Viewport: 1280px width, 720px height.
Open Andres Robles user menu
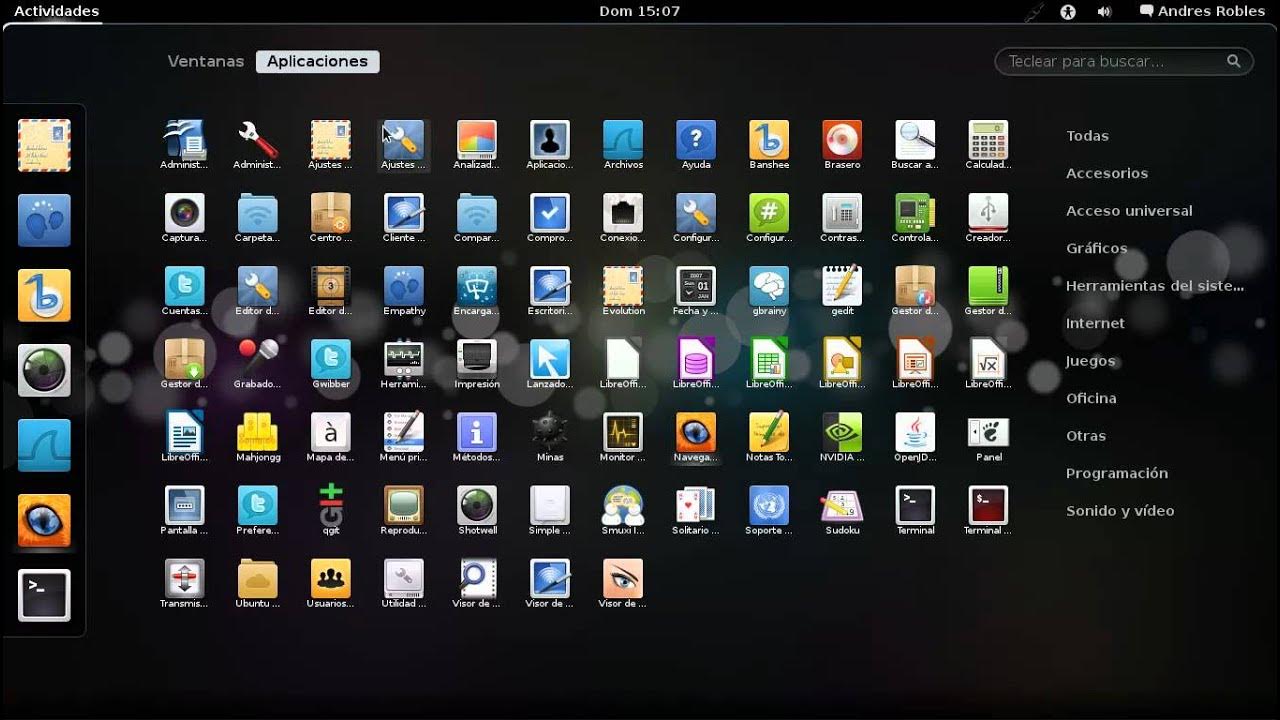click(x=1203, y=11)
